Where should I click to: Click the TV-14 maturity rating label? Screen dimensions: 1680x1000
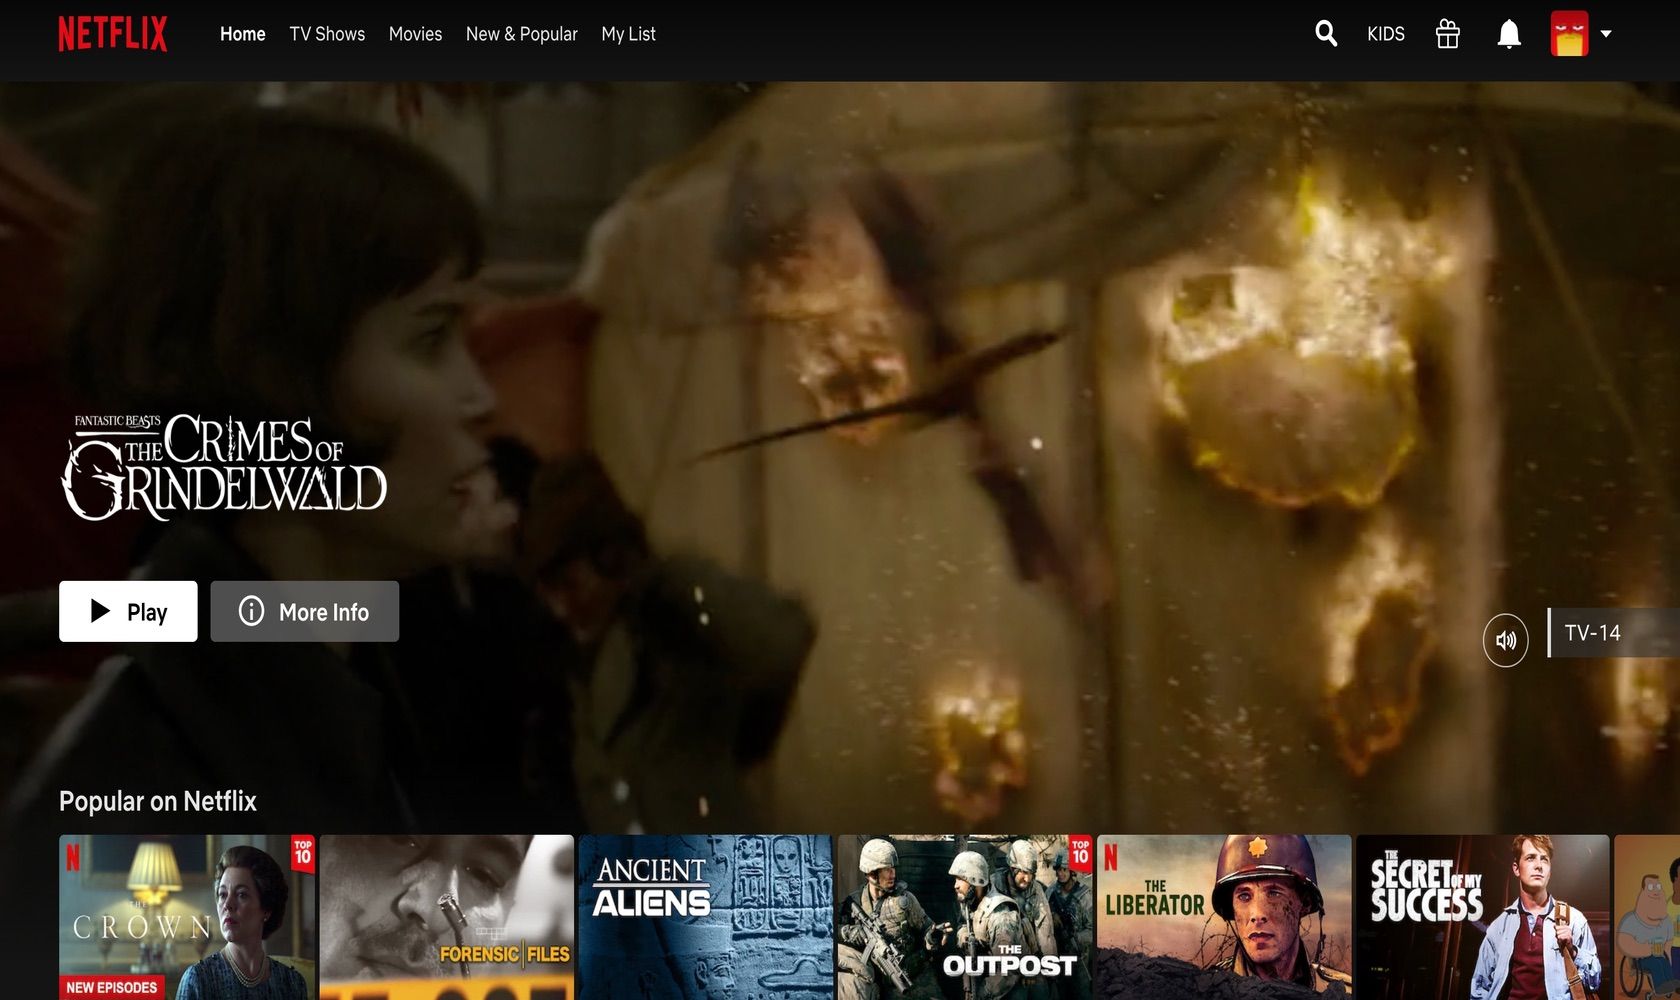tap(1592, 633)
